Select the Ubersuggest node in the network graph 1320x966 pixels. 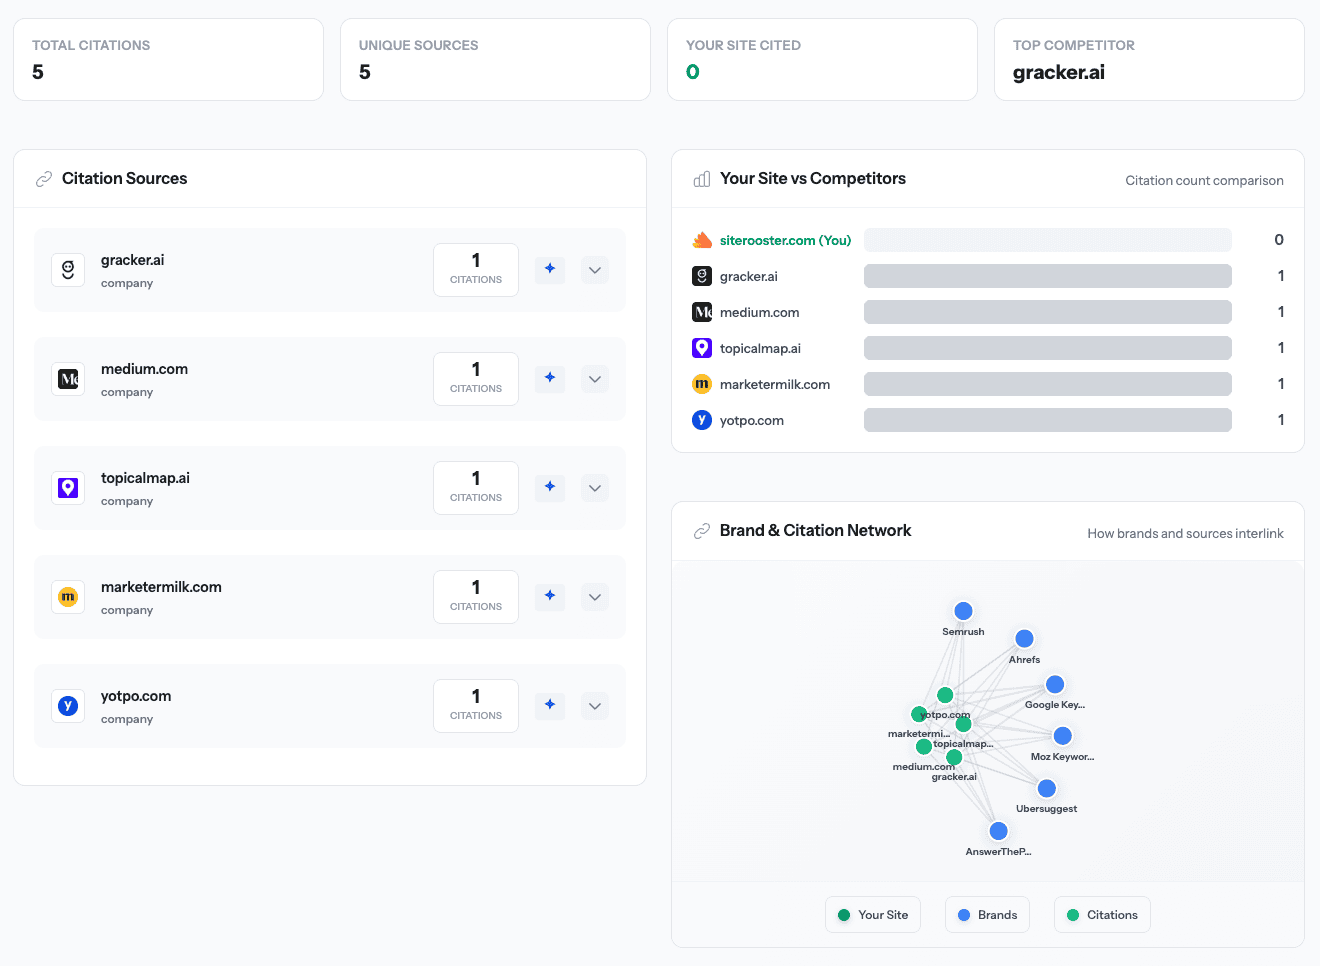pyautogui.click(x=1046, y=788)
